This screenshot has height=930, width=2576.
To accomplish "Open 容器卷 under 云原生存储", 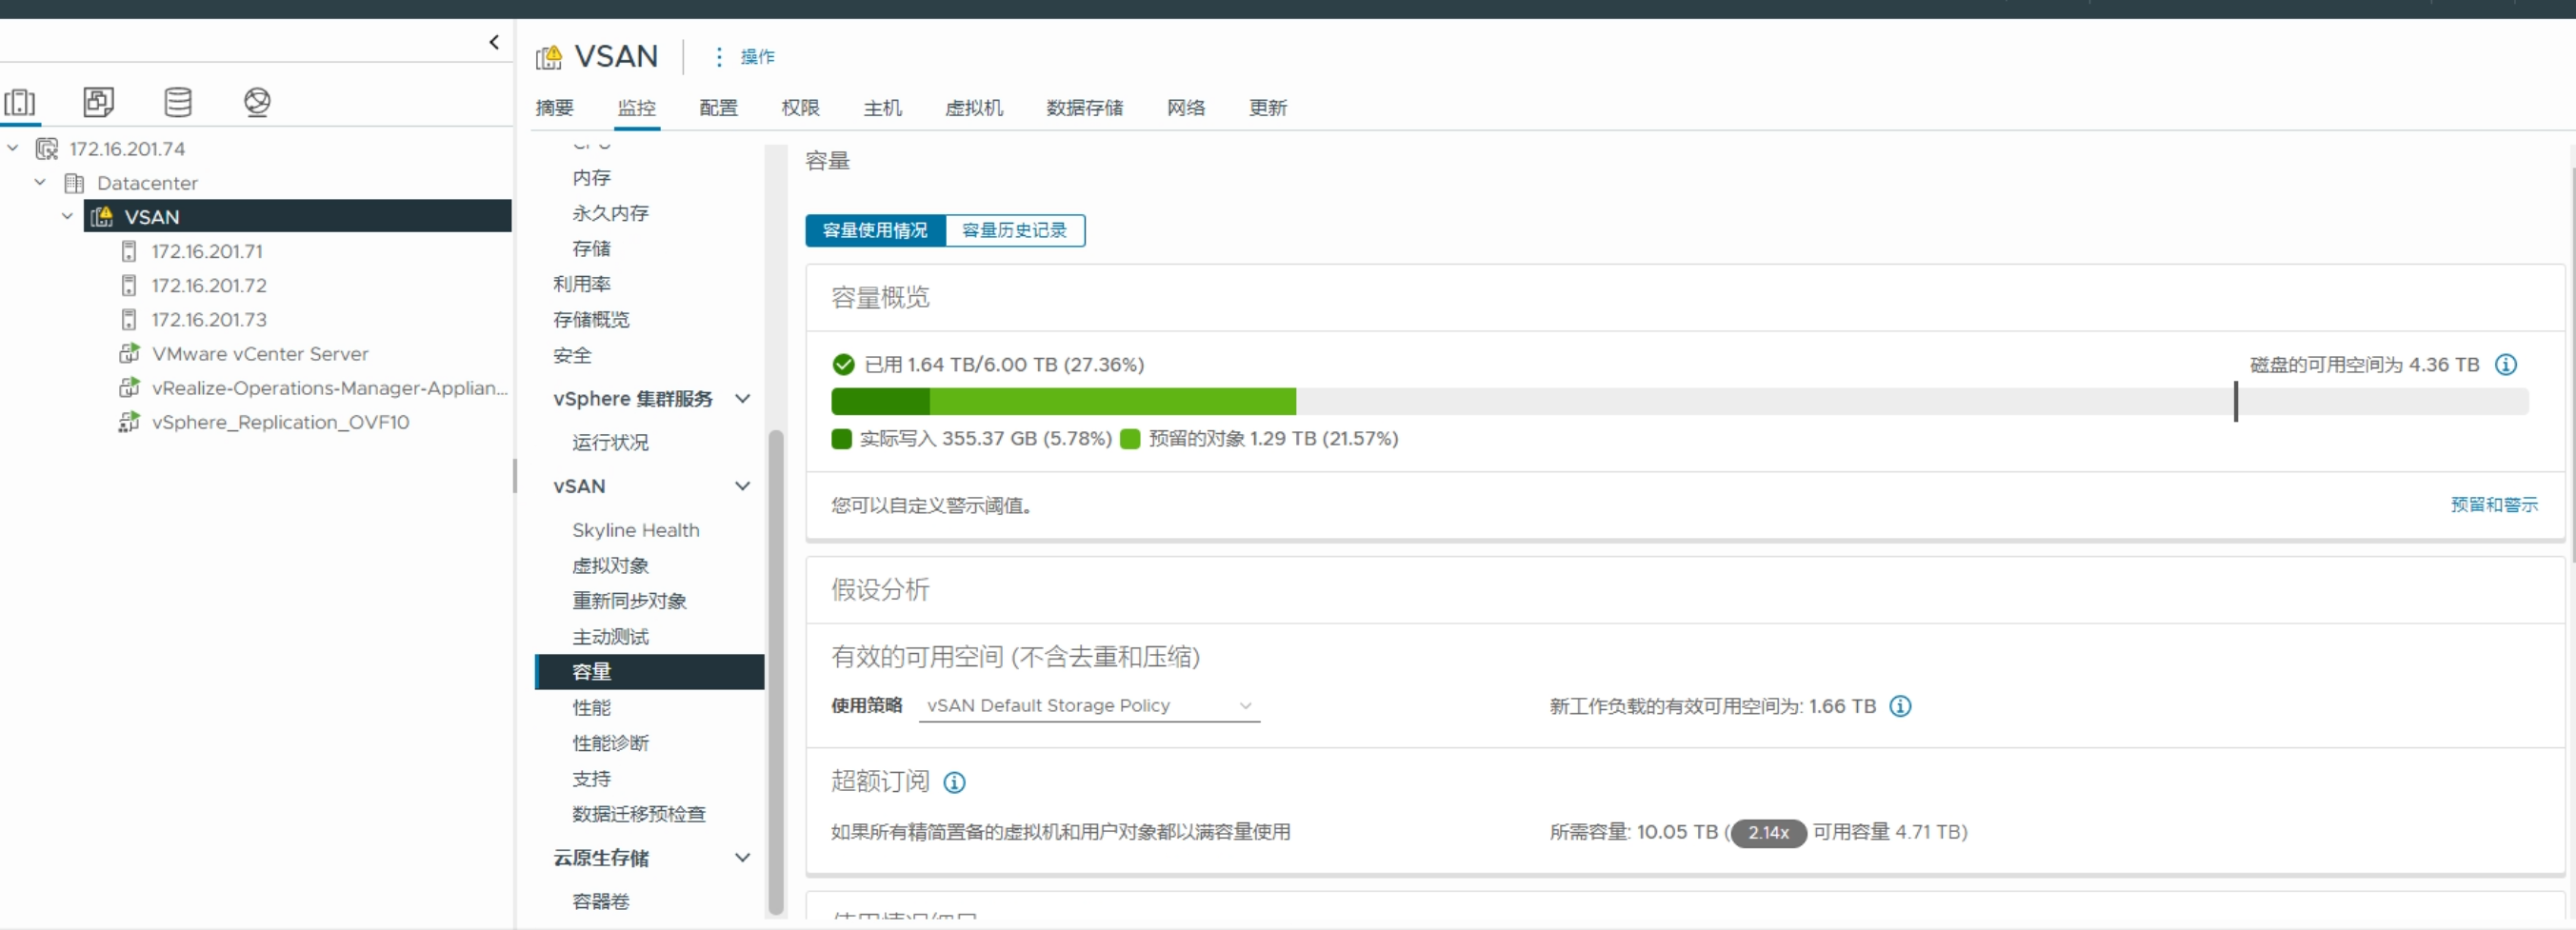I will coord(600,901).
